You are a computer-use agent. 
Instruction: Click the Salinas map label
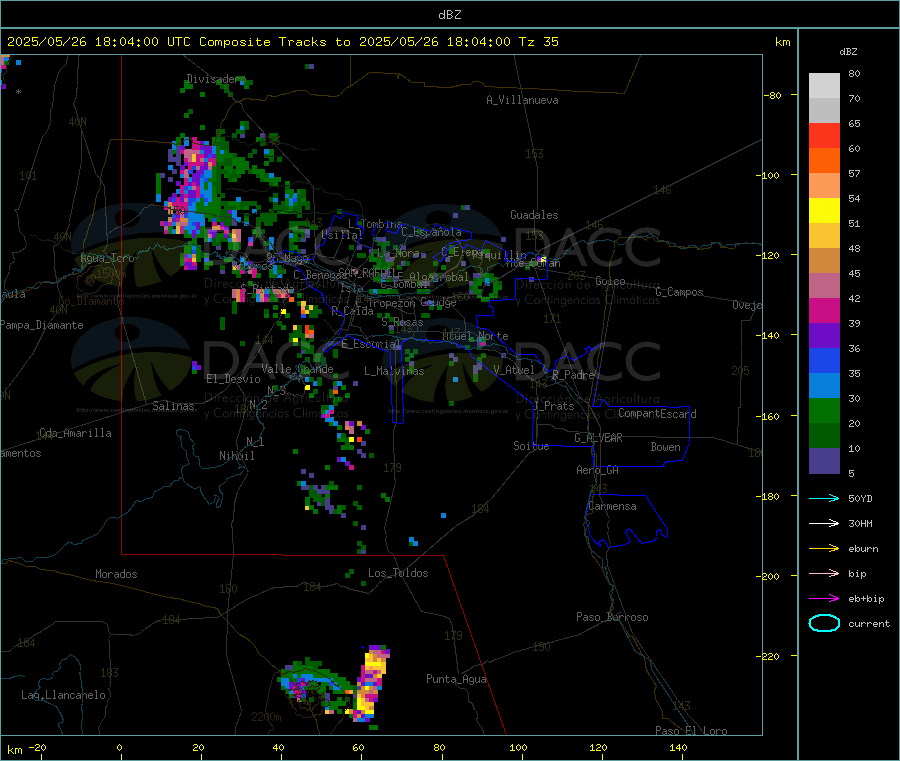point(173,406)
